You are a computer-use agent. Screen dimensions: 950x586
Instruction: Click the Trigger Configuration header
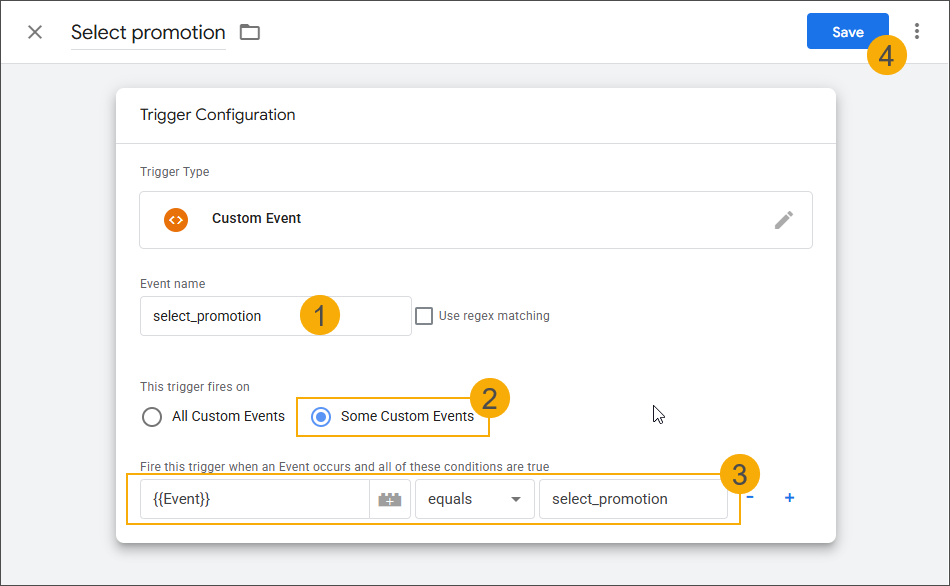217,114
